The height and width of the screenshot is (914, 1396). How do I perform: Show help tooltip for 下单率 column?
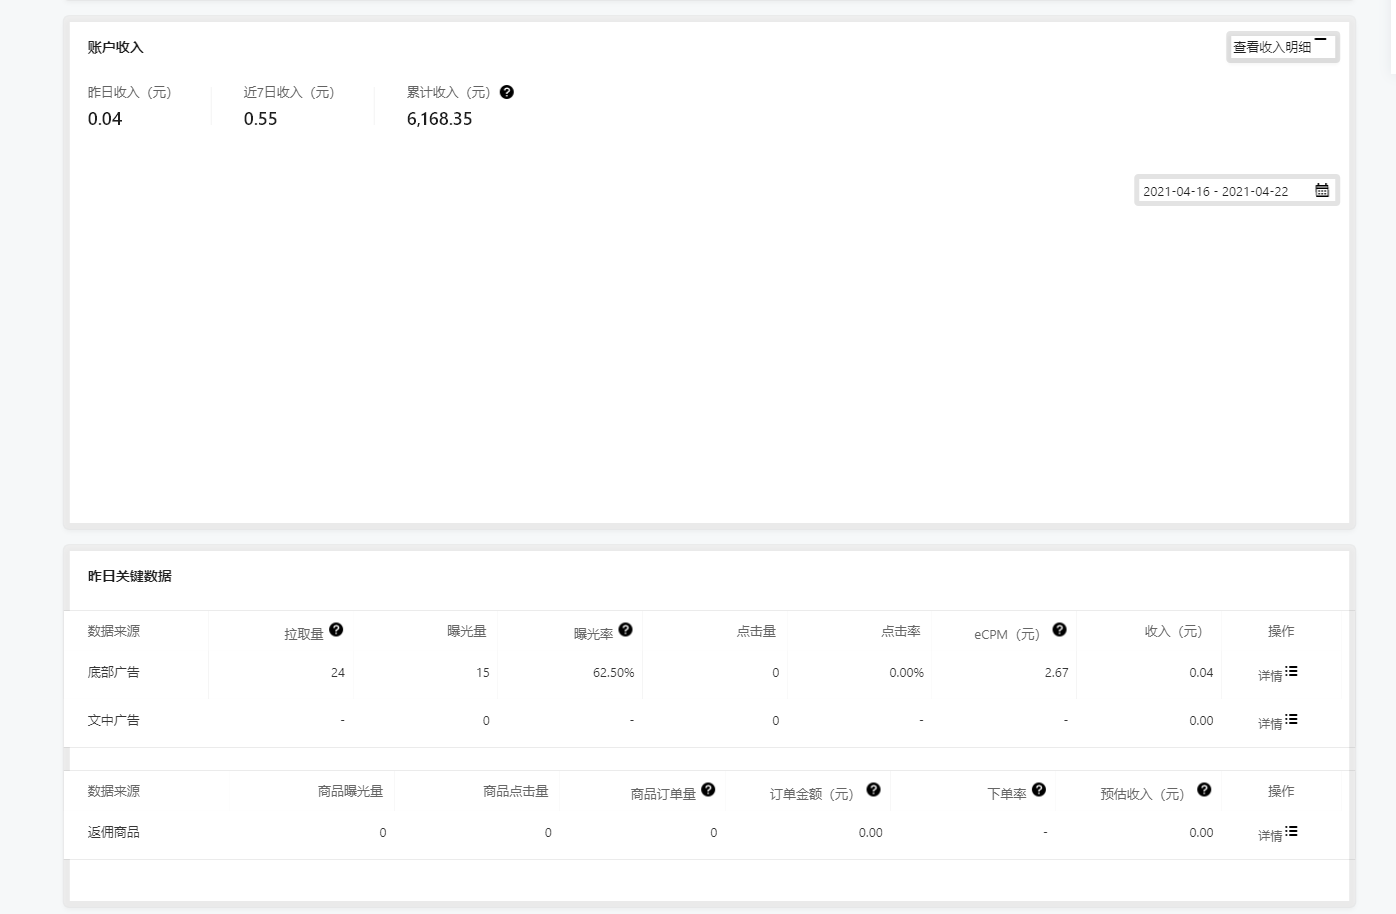point(1039,789)
